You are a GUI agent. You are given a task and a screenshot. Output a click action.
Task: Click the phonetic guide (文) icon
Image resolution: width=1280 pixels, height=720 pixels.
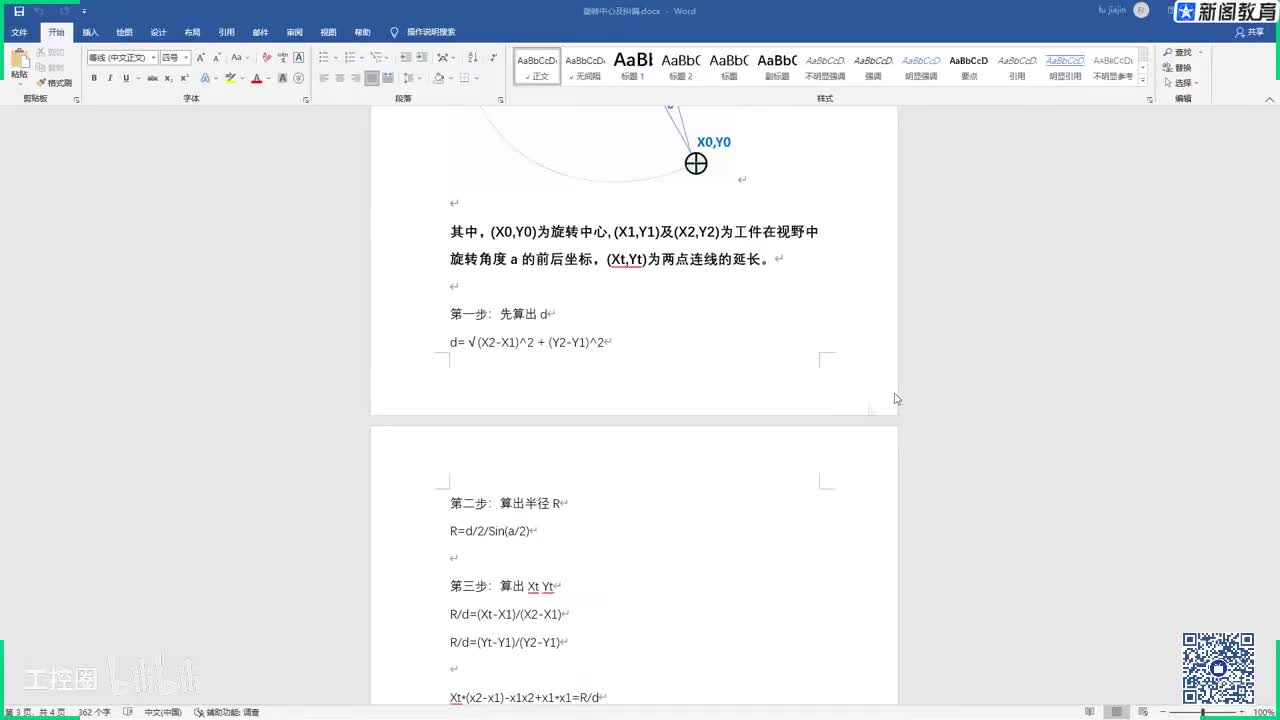pyautogui.click(x=282, y=58)
